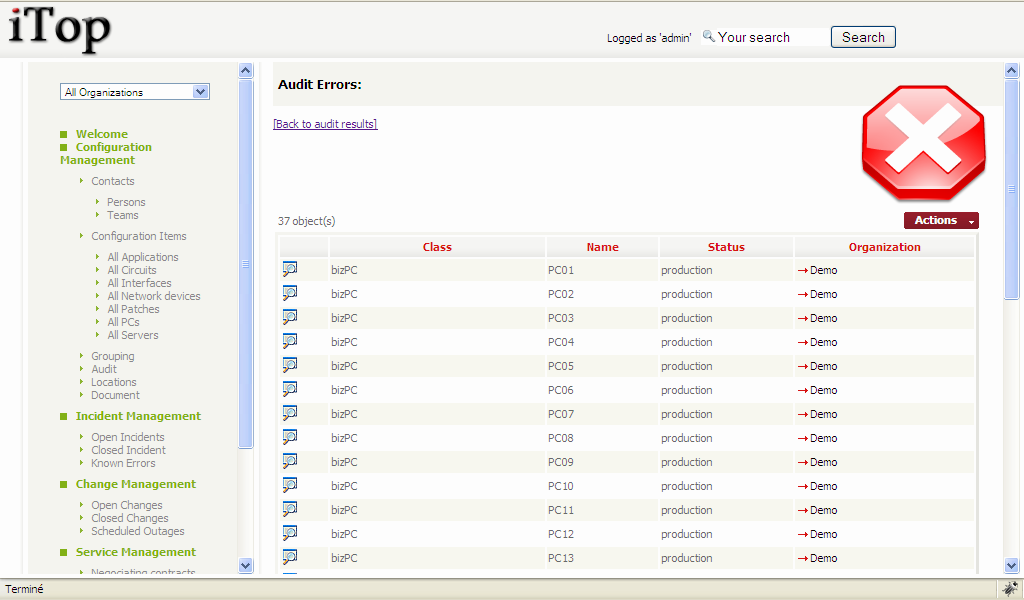
Task: Click sidebar scrollbar down arrow
Action: (x=246, y=565)
